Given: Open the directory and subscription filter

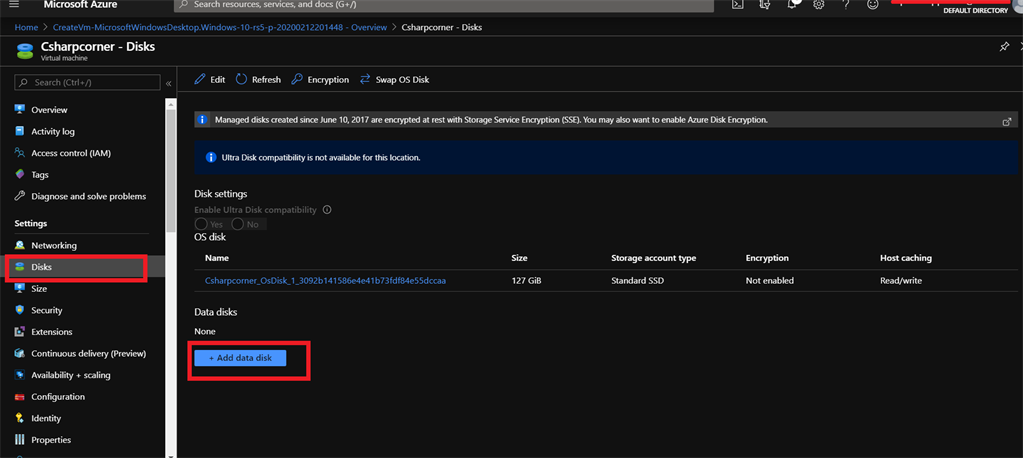Looking at the screenshot, I should pyautogui.click(x=767, y=4).
